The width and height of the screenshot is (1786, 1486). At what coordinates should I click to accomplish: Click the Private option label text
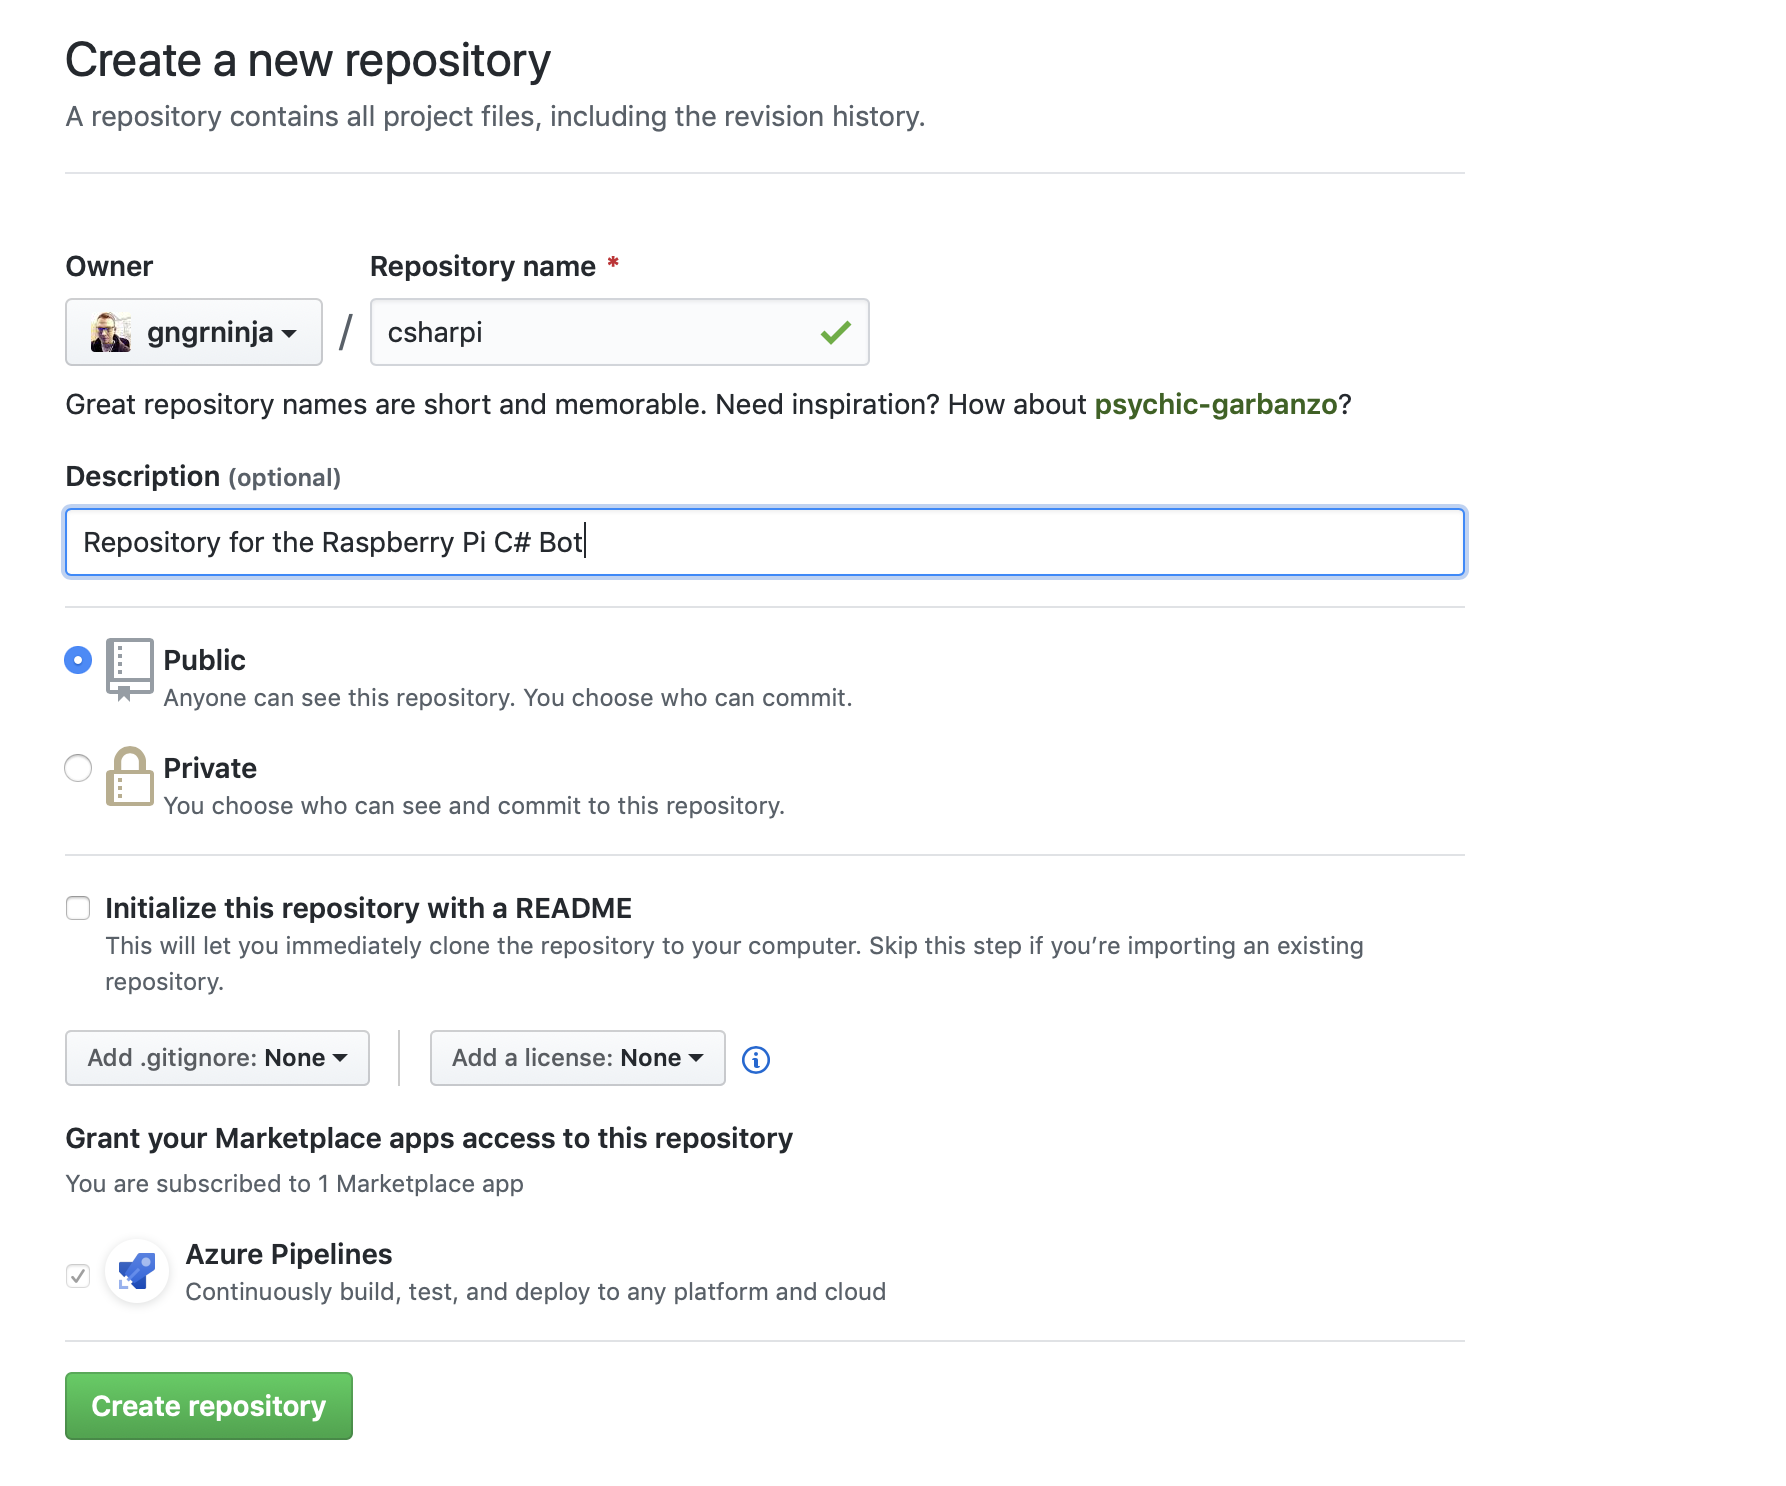pyautogui.click(x=210, y=768)
